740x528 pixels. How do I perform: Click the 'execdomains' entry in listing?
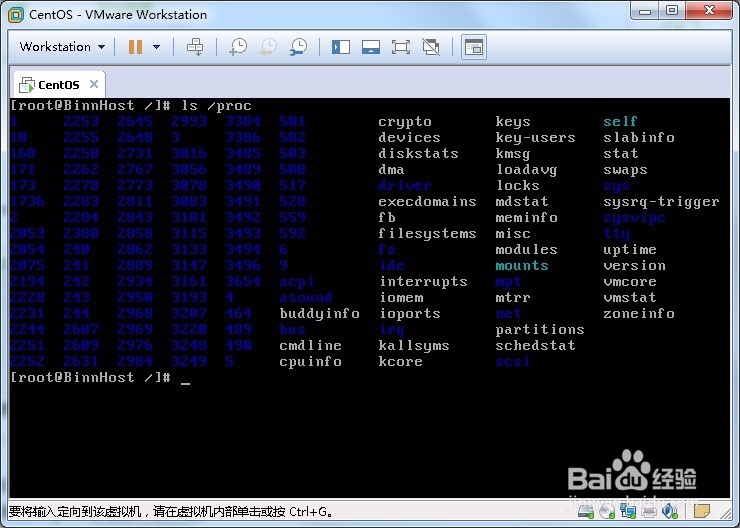coord(428,201)
